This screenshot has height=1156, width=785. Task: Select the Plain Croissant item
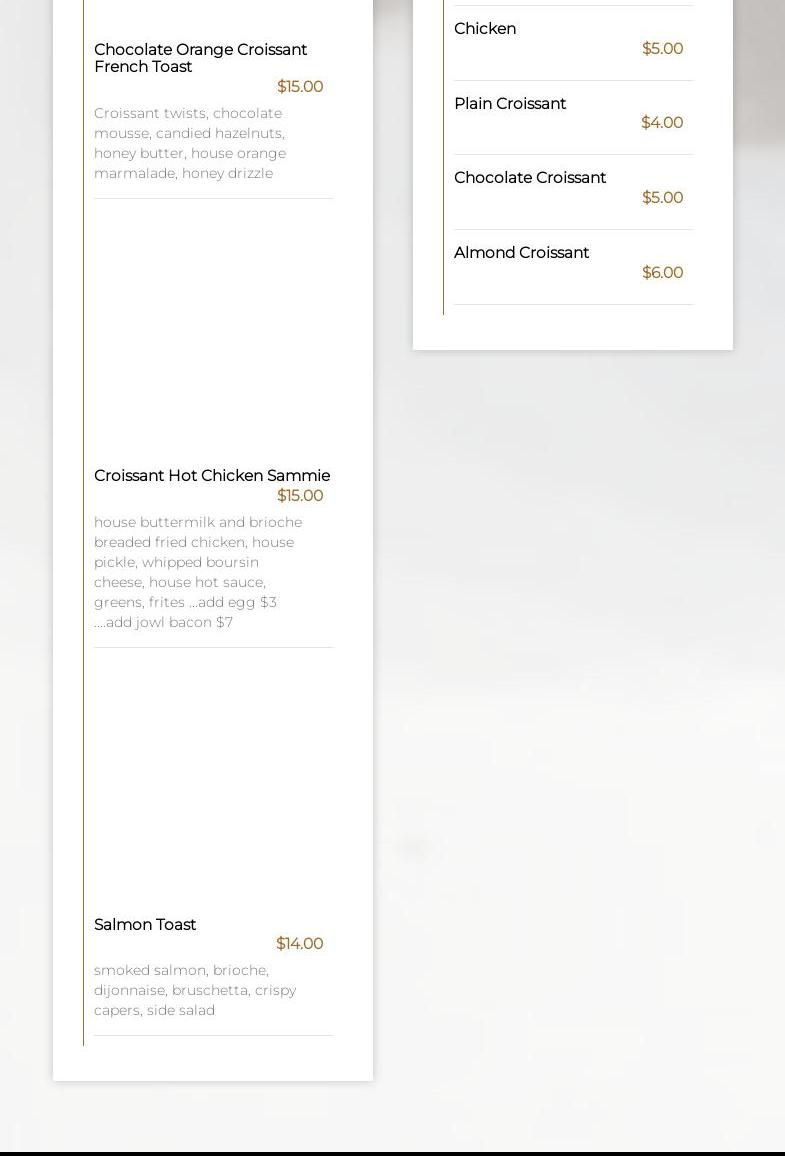coord(510,104)
